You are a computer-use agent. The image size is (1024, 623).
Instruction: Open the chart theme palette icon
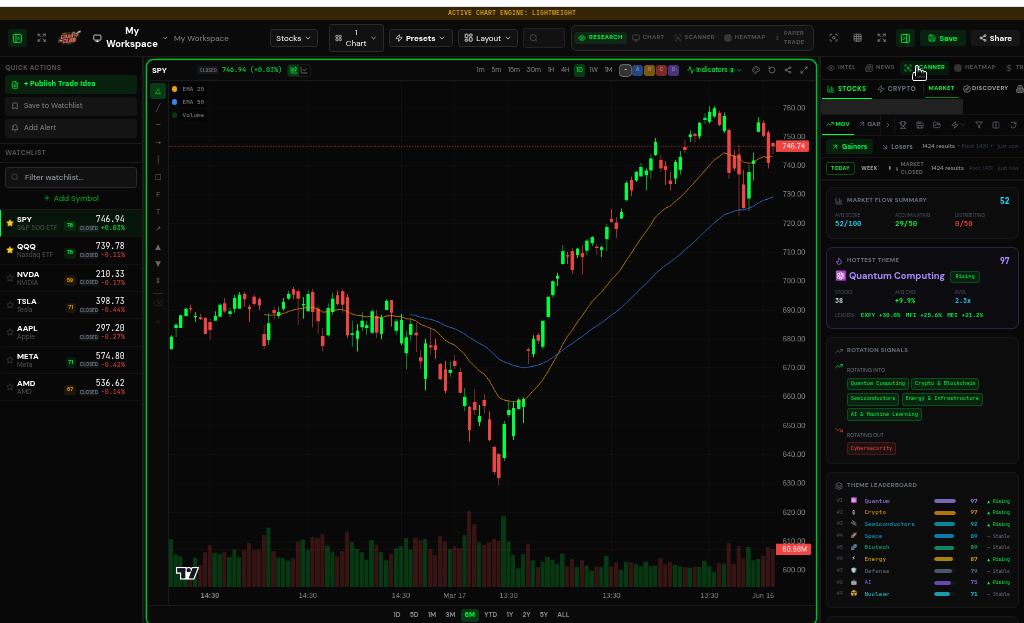point(756,70)
